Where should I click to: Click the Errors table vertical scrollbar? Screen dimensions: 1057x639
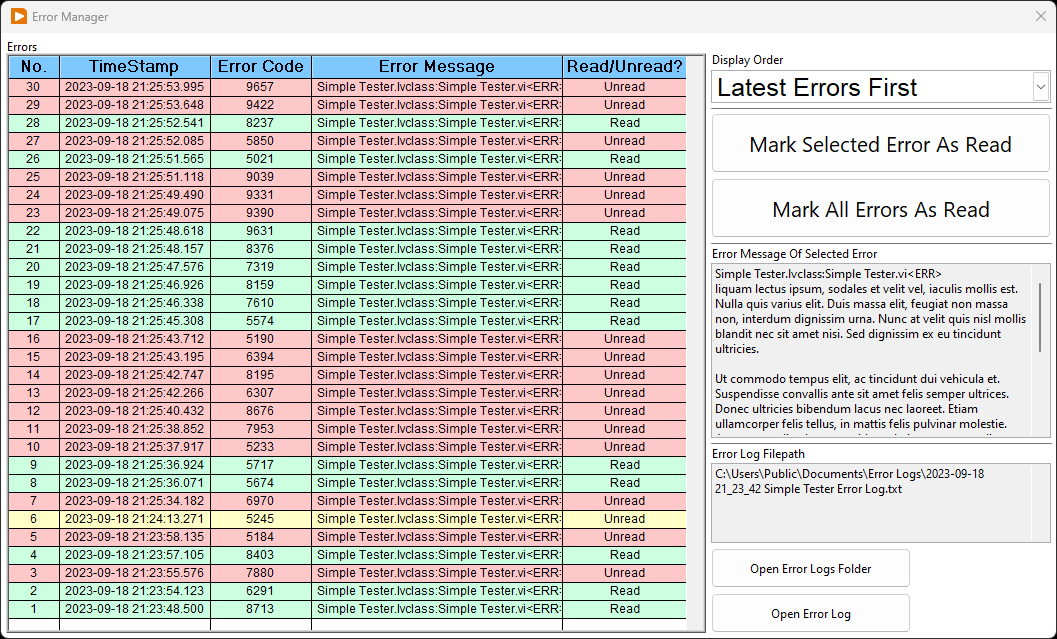click(x=696, y=344)
